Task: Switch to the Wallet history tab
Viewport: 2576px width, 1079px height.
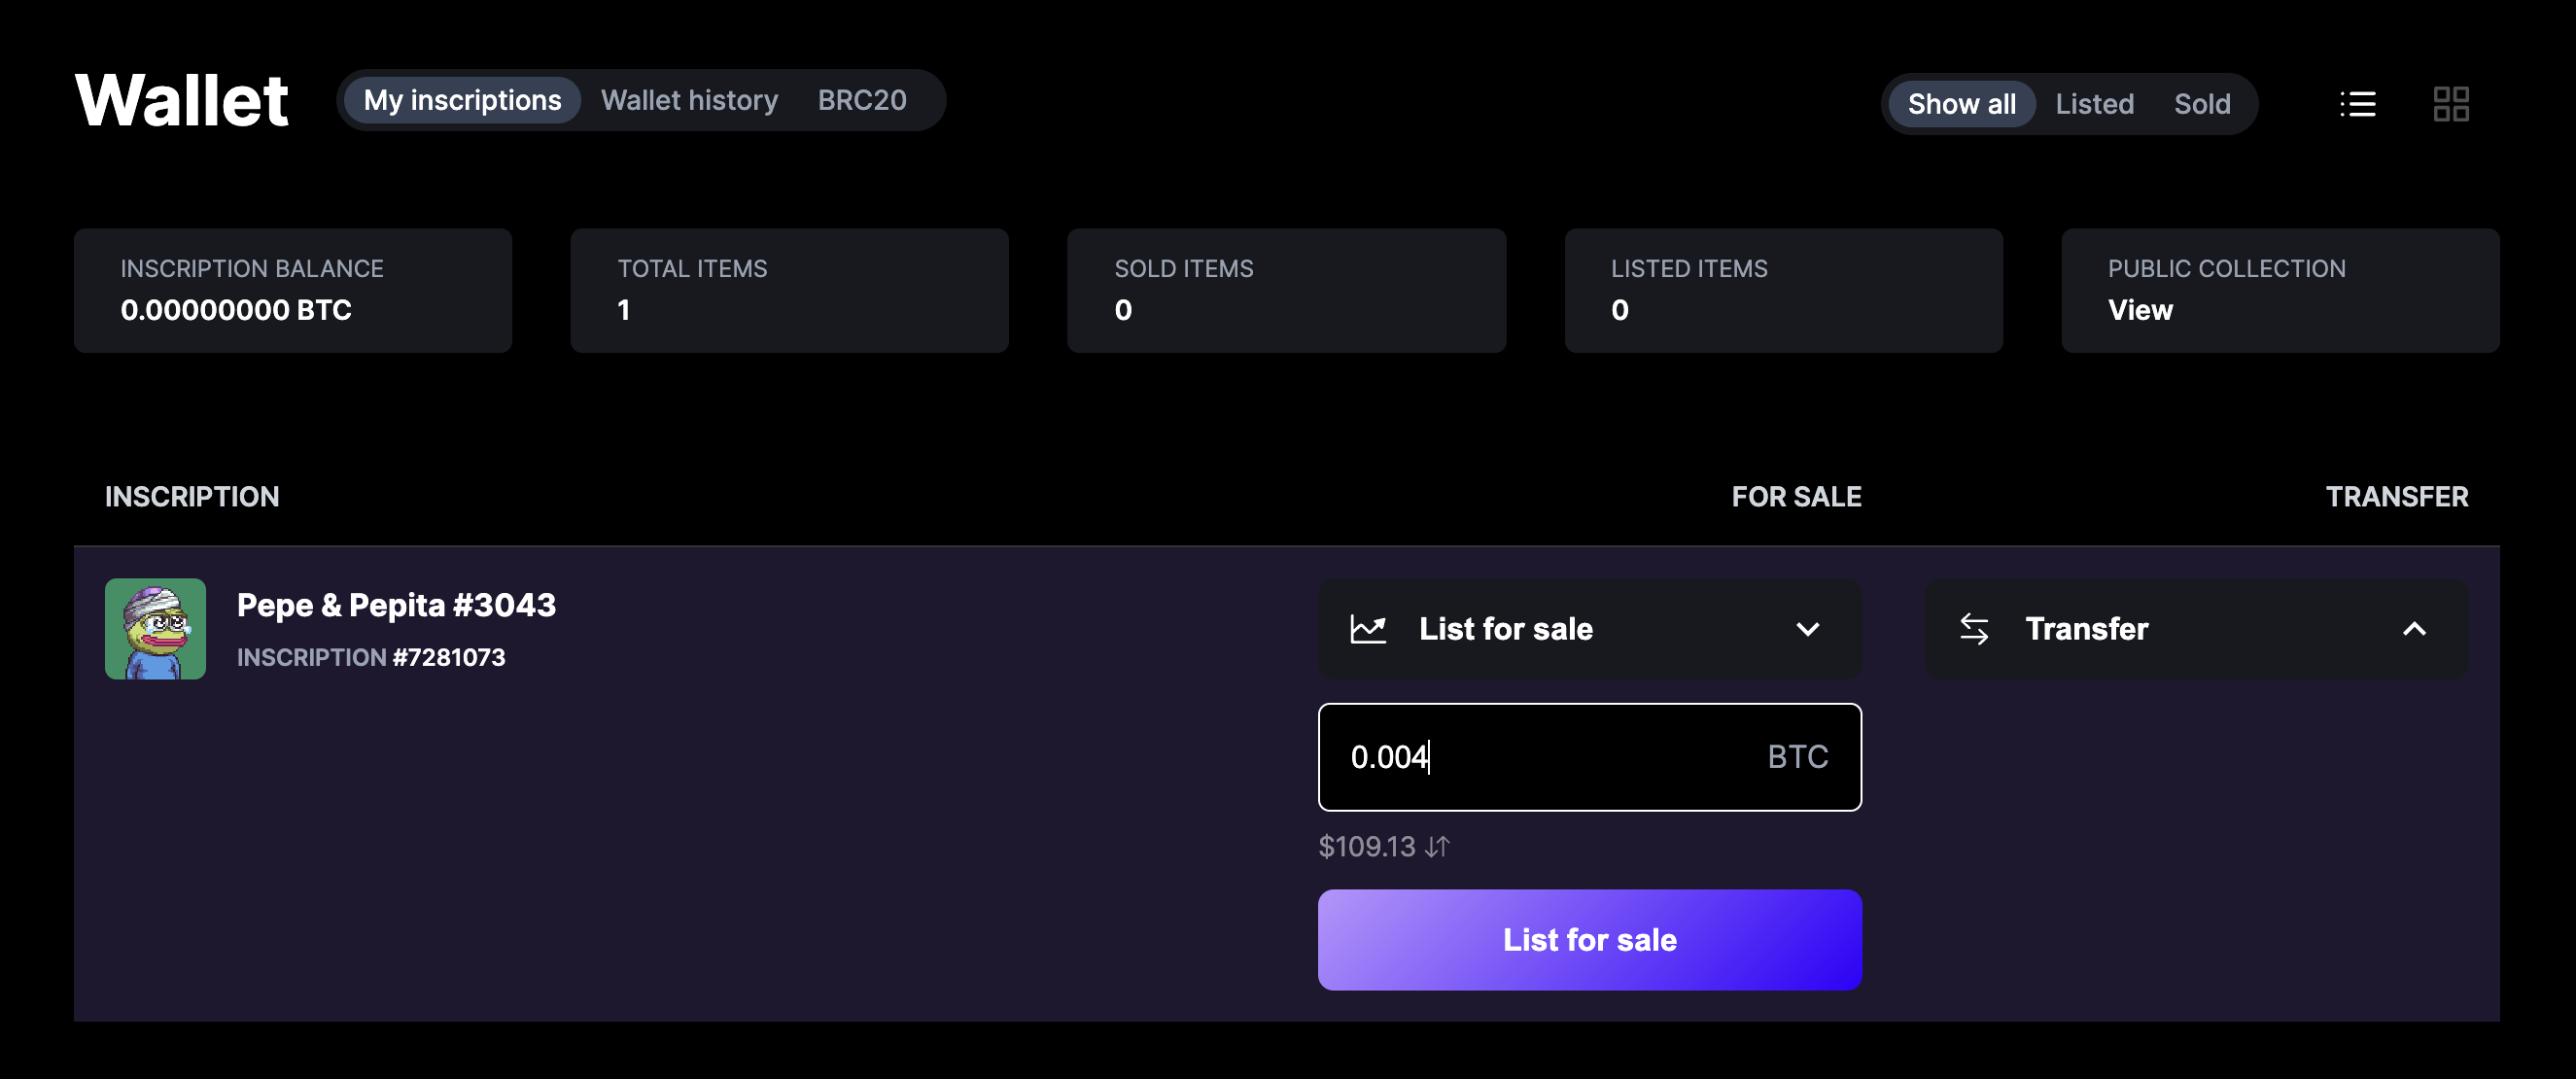Action: (688, 99)
